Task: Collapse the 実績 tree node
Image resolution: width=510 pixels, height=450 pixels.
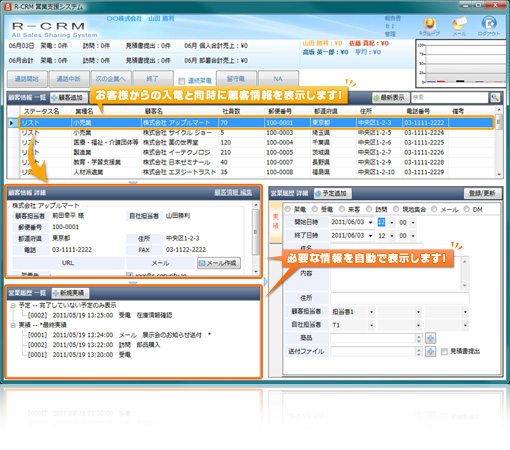Action: point(13,325)
